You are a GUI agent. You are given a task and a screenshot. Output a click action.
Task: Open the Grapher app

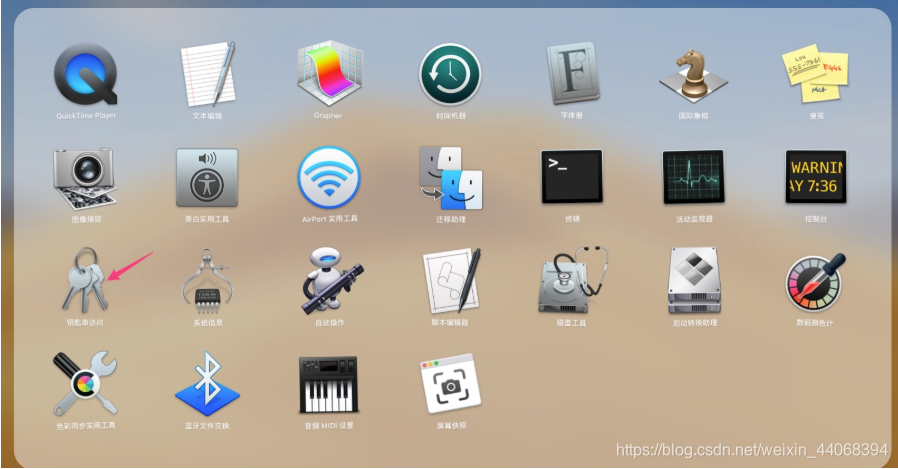click(x=329, y=73)
